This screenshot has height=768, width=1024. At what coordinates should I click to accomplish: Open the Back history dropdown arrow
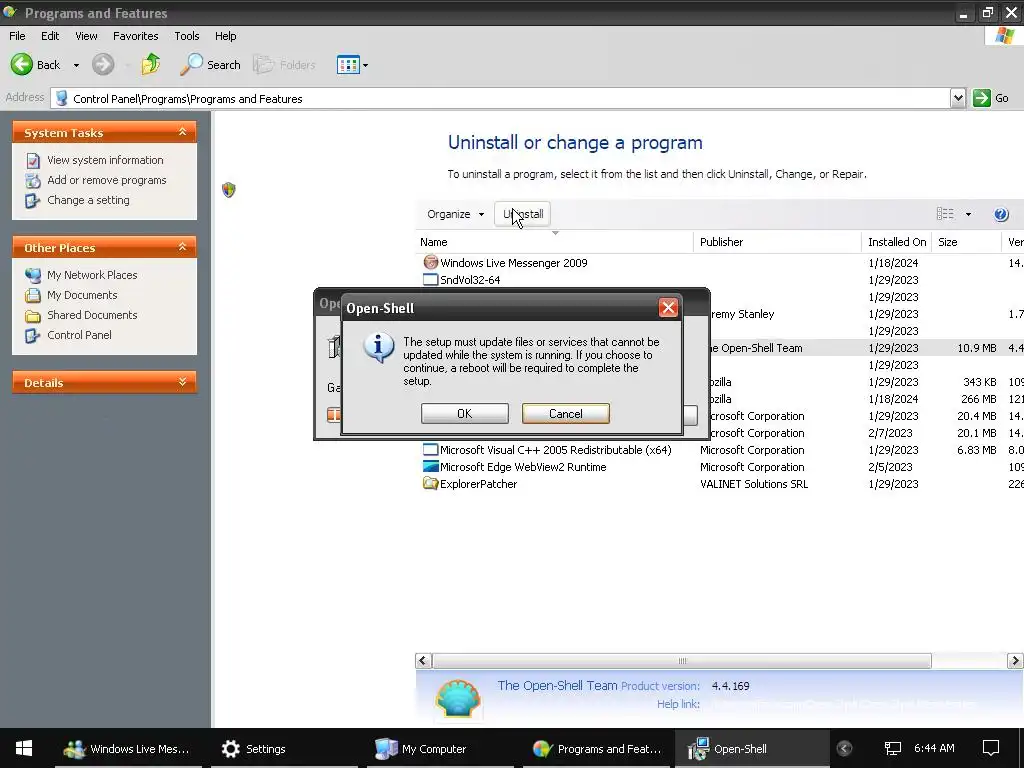[76, 65]
